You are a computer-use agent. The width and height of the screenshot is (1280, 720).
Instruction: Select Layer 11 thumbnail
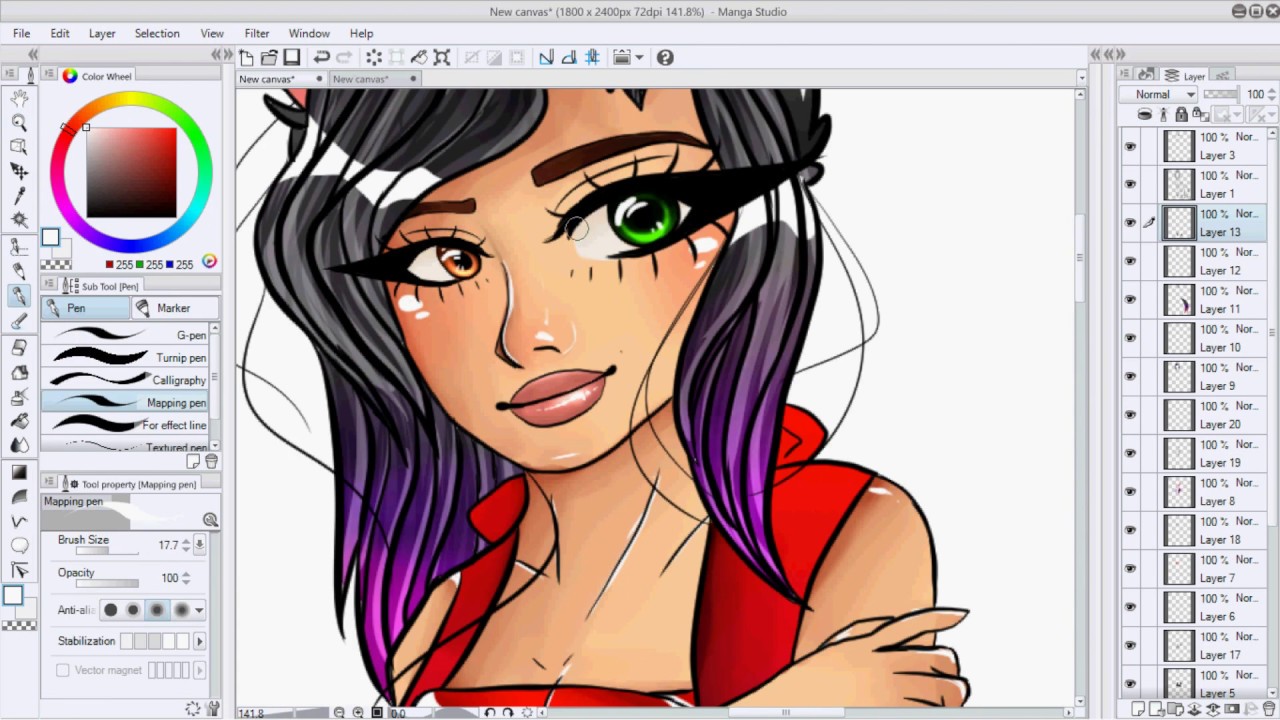(1180, 300)
